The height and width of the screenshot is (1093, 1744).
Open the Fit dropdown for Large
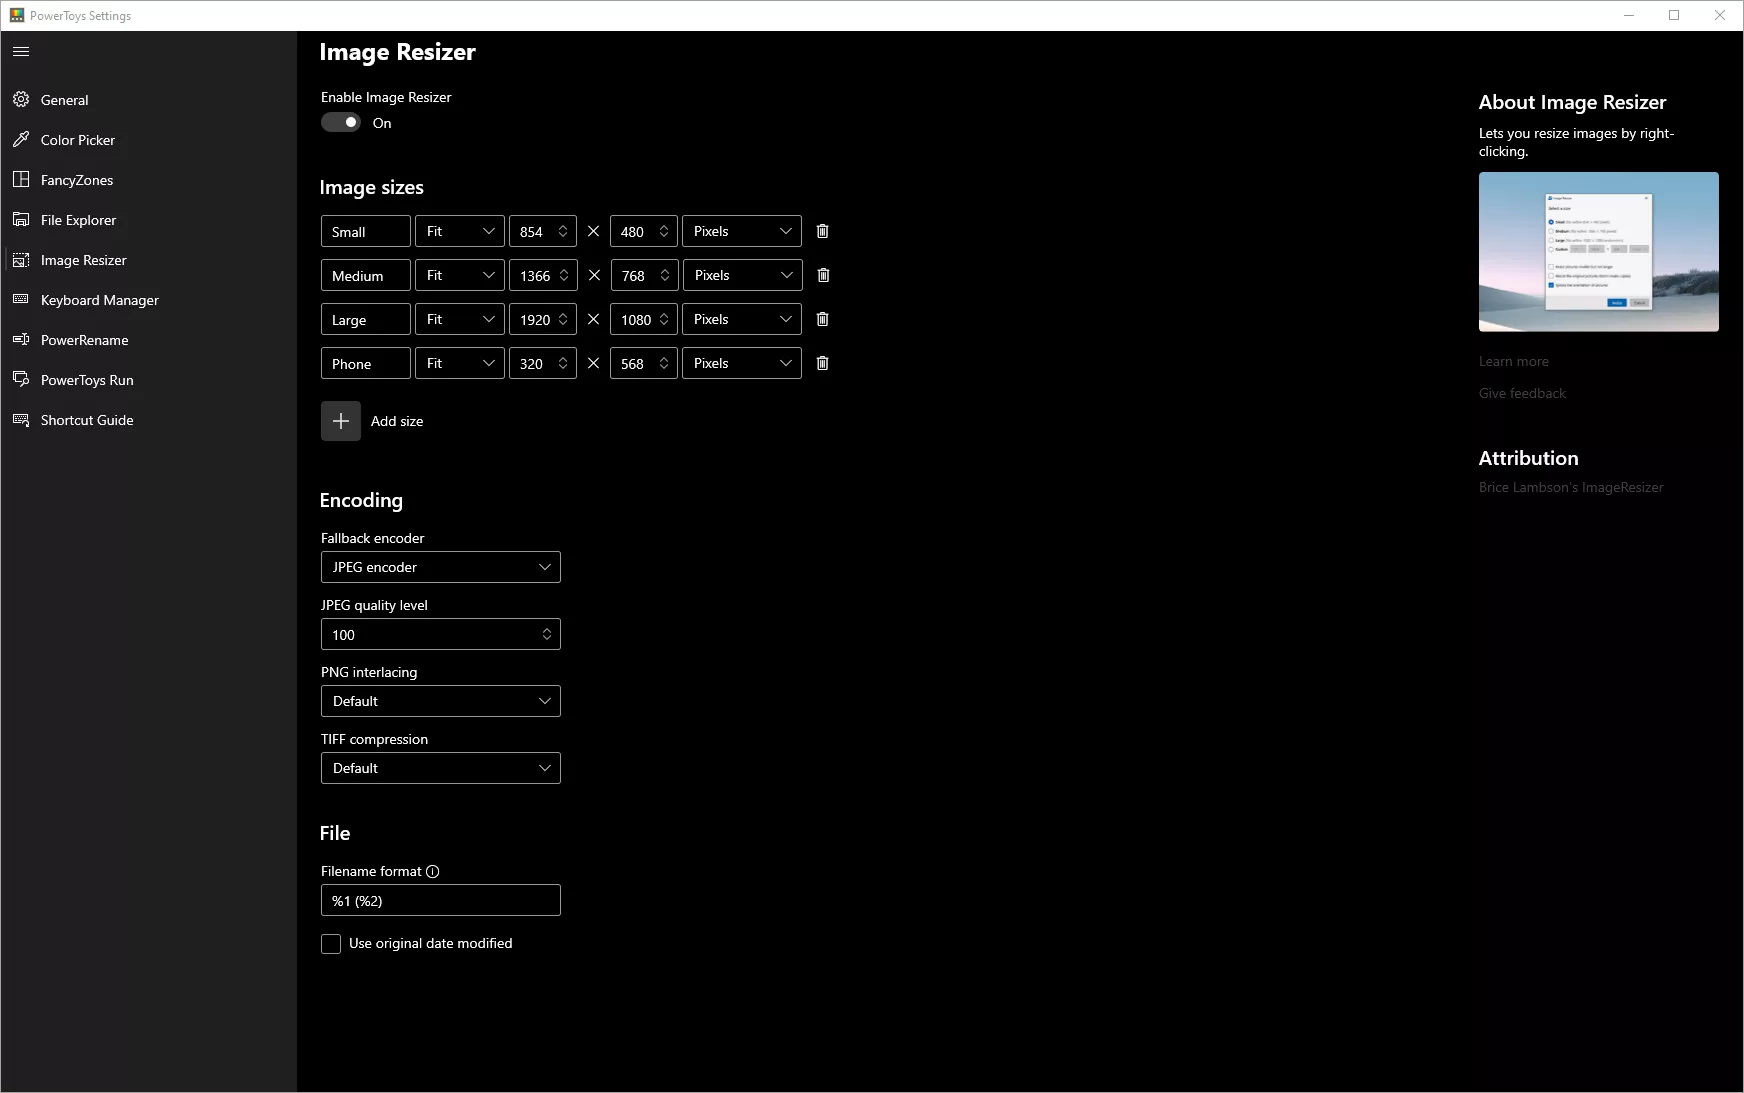pos(460,319)
